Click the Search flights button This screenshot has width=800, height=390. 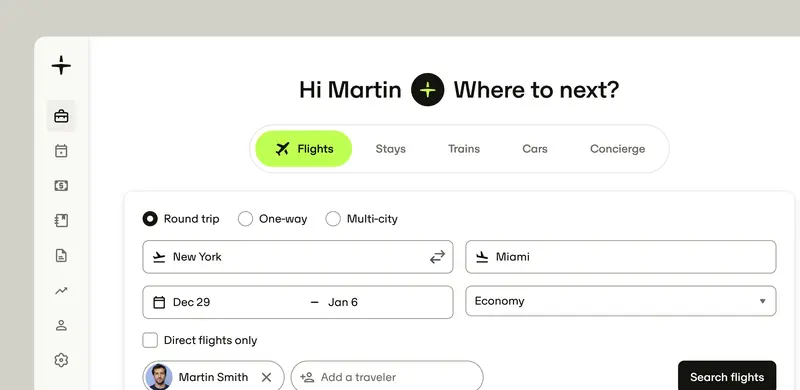(727, 377)
